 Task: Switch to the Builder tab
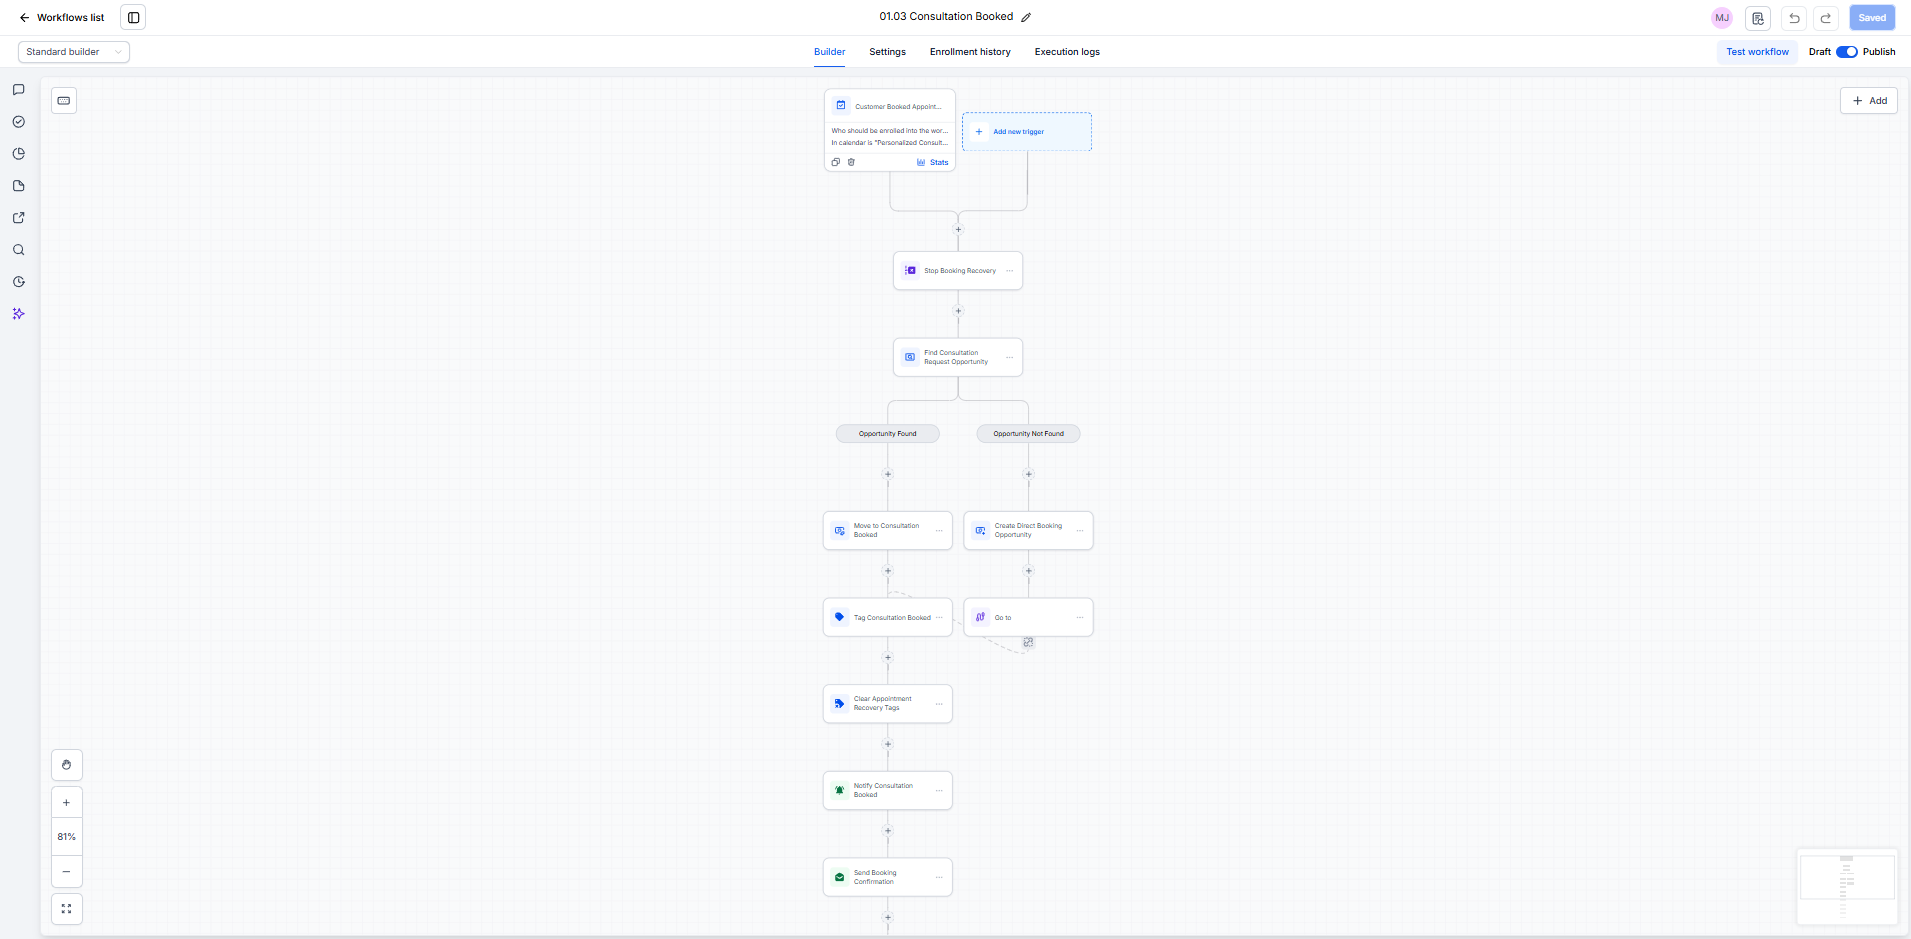(829, 52)
